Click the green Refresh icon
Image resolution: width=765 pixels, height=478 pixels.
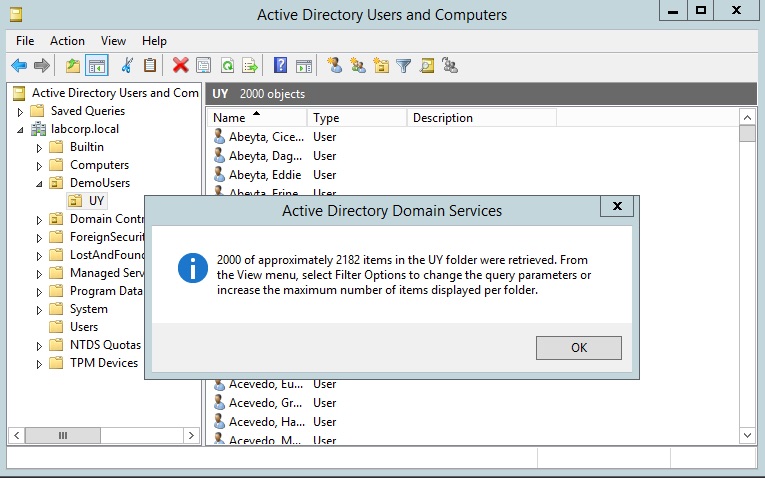[227, 65]
